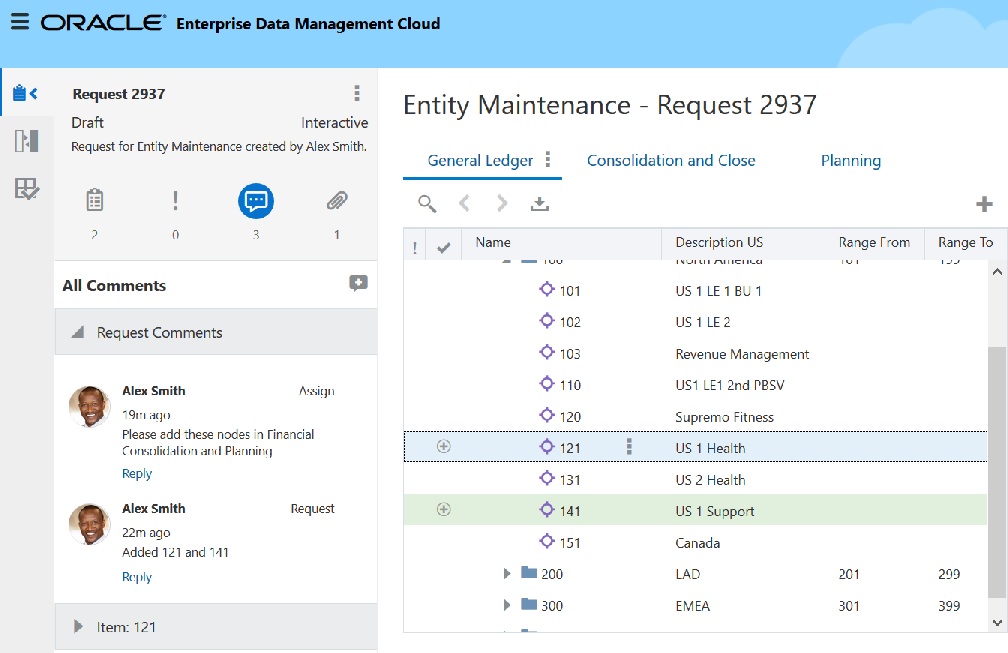Click 'US 2 Health' description cell
1008x653 pixels.
point(710,480)
